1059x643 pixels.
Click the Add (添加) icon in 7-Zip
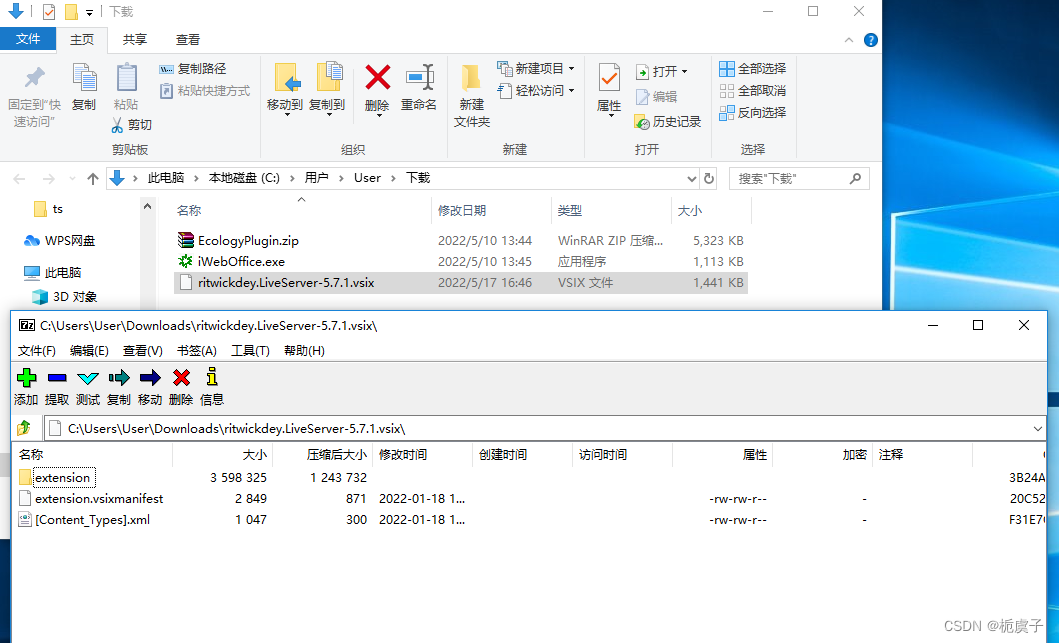pos(26,378)
